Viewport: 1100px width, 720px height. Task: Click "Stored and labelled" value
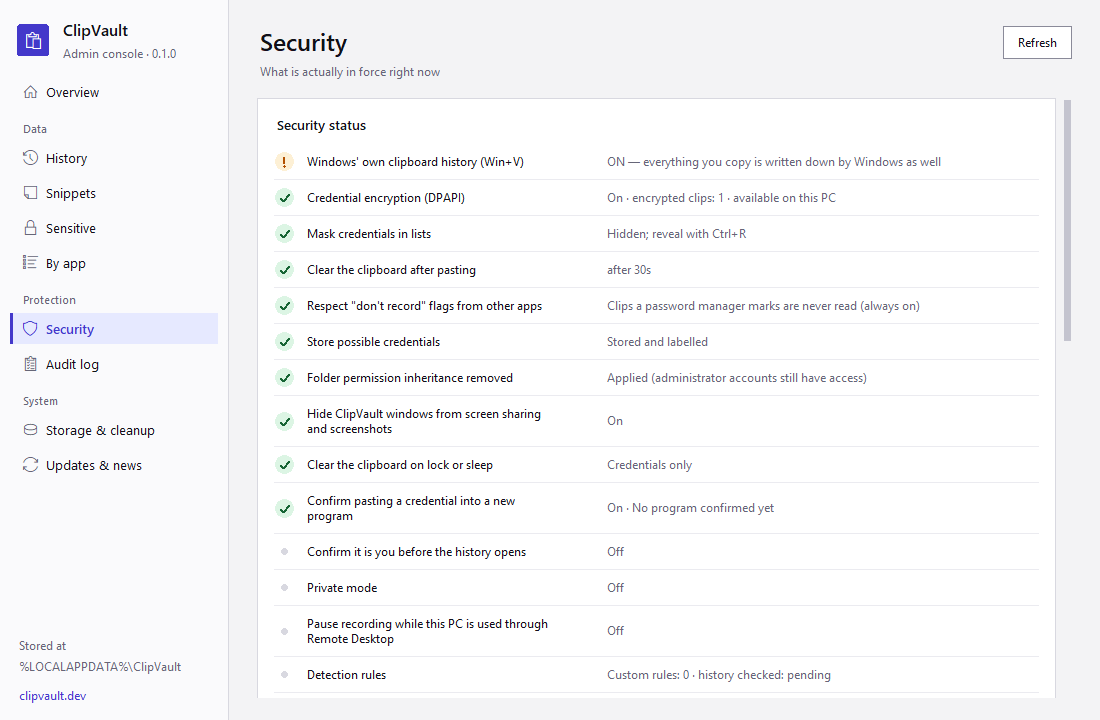(657, 342)
